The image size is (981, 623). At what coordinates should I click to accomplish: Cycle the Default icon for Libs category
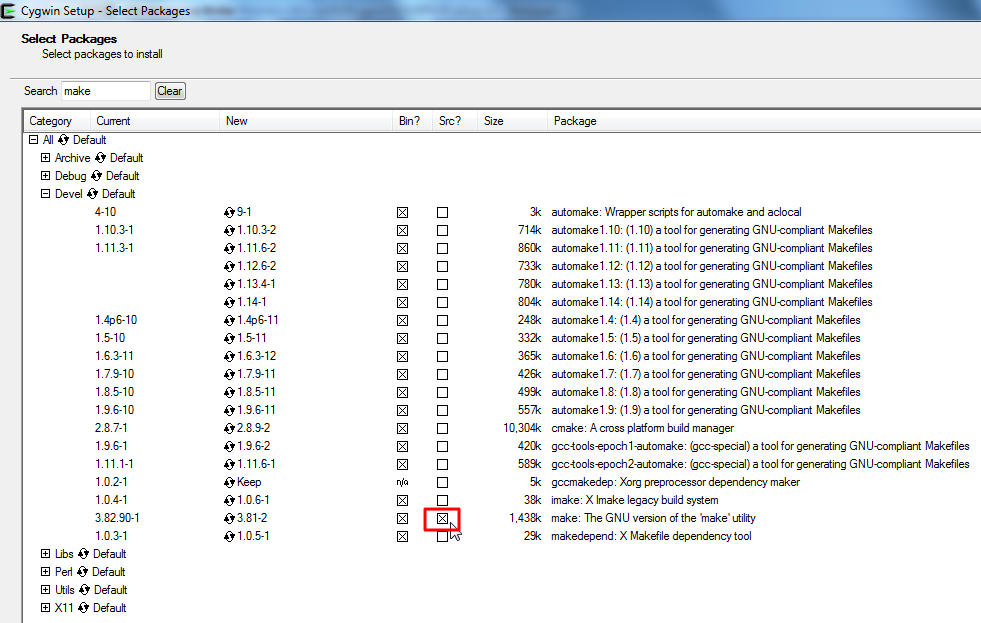coord(83,554)
